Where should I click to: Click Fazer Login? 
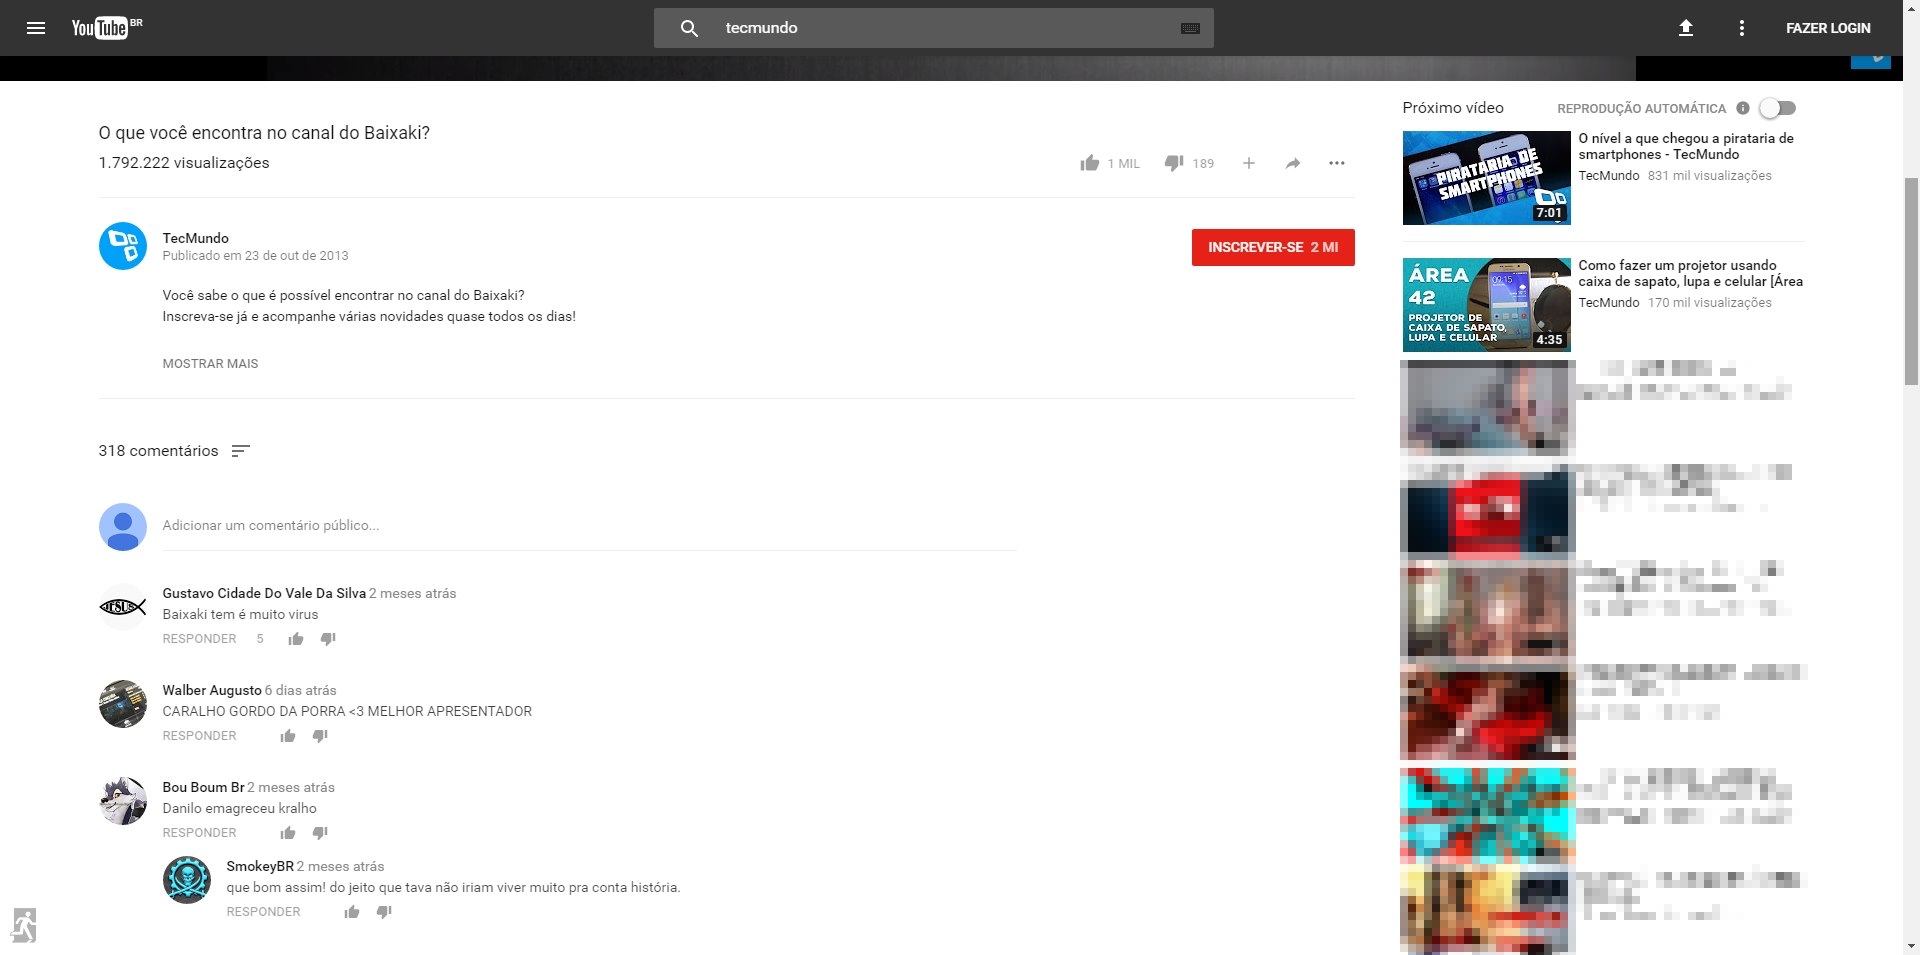(1828, 28)
